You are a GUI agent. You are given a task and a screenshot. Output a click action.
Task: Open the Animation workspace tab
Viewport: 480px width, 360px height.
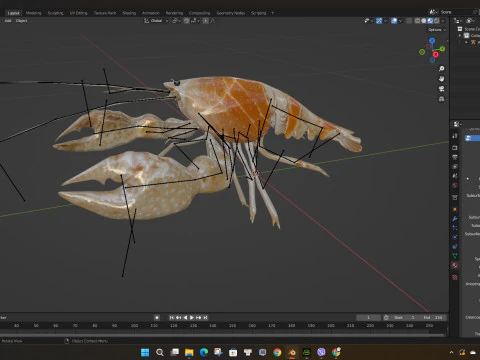[x=151, y=13]
